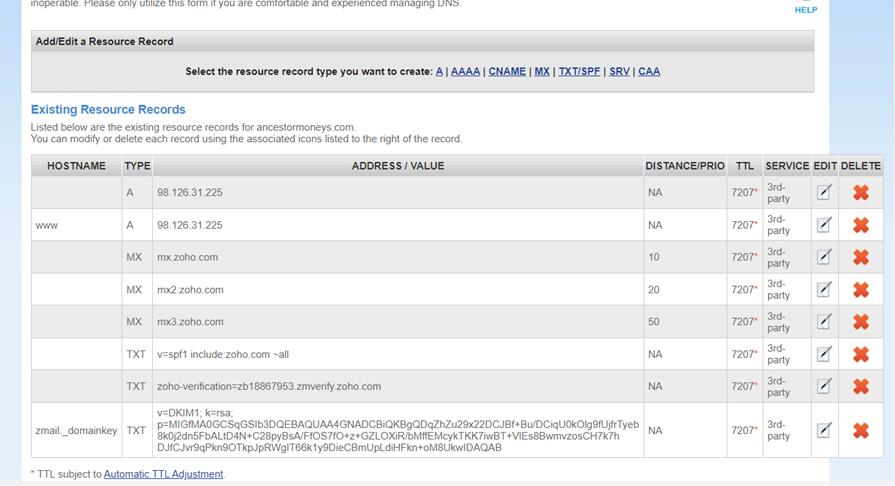Open TXT/SPF record creation link
Viewport: 895px width, 486px height.
(580, 72)
